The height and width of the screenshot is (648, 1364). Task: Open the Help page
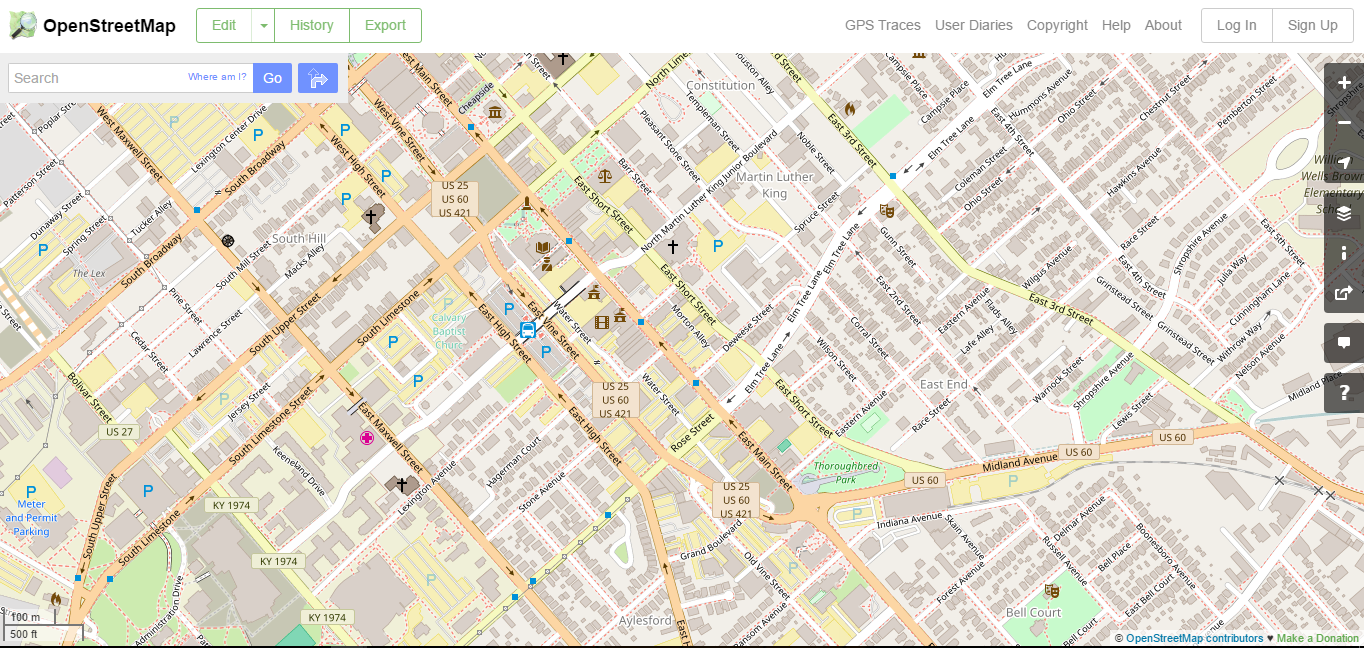(x=1116, y=26)
